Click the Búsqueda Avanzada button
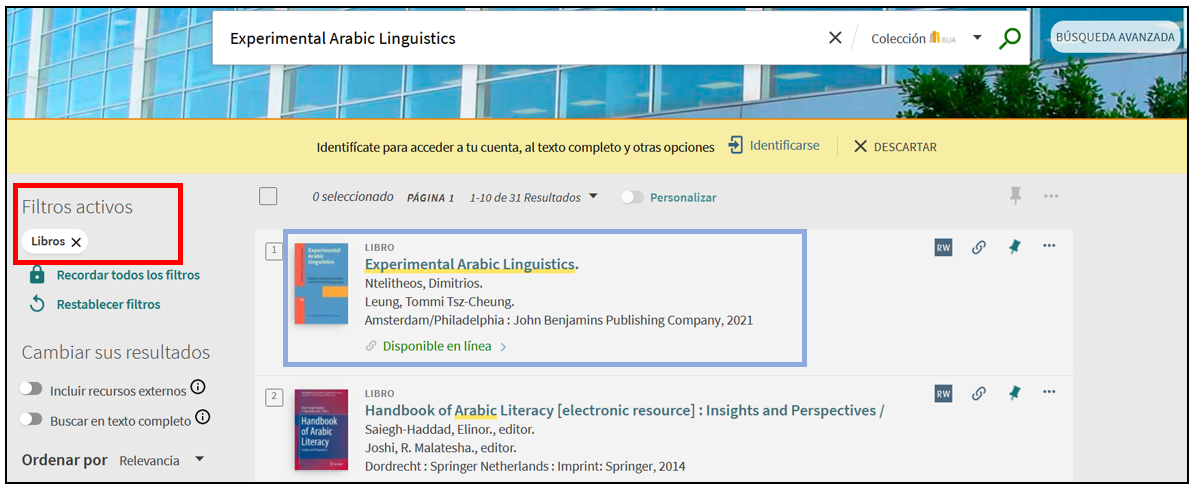This screenshot has width=1193, height=487. (x=1115, y=37)
